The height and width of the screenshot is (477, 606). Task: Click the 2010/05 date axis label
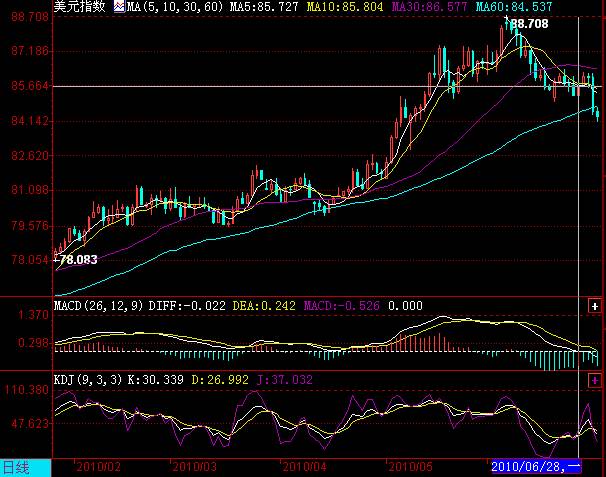pos(410,467)
